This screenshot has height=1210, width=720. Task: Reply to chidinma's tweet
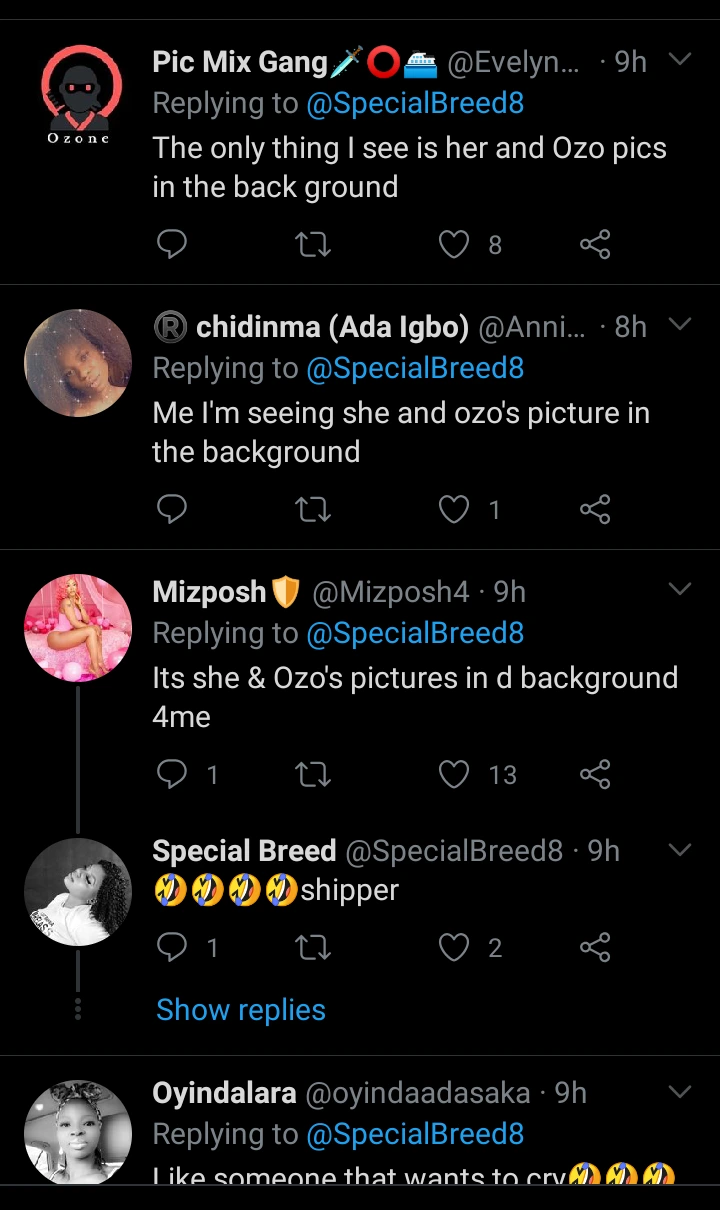[x=172, y=510]
